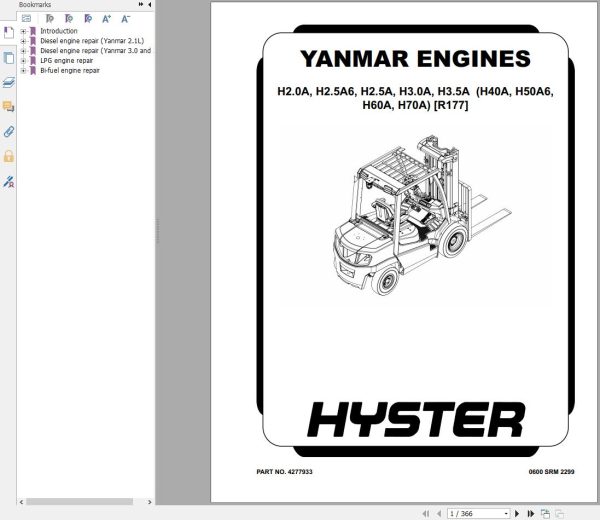Viewport: 600px width, 520px height.
Task: Click the PART NO. 4277933 text
Action: [x=284, y=472]
